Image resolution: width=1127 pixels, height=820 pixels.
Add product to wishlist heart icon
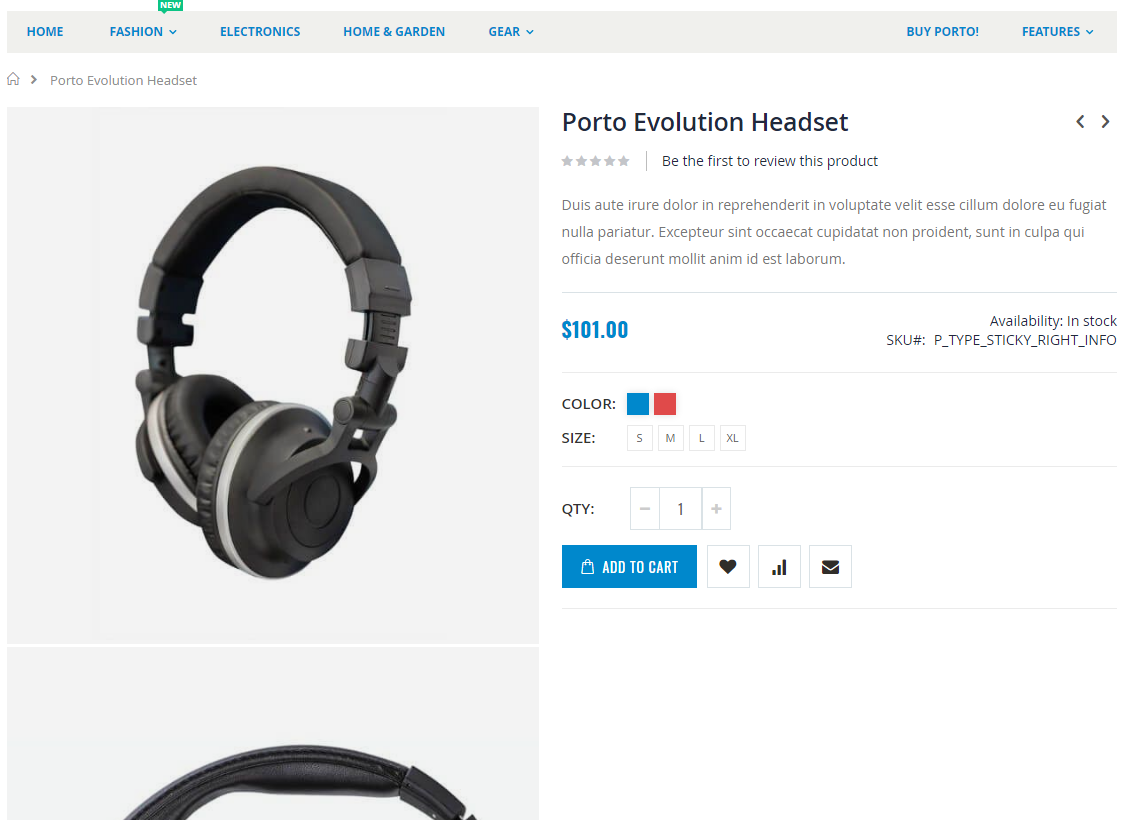(x=728, y=566)
